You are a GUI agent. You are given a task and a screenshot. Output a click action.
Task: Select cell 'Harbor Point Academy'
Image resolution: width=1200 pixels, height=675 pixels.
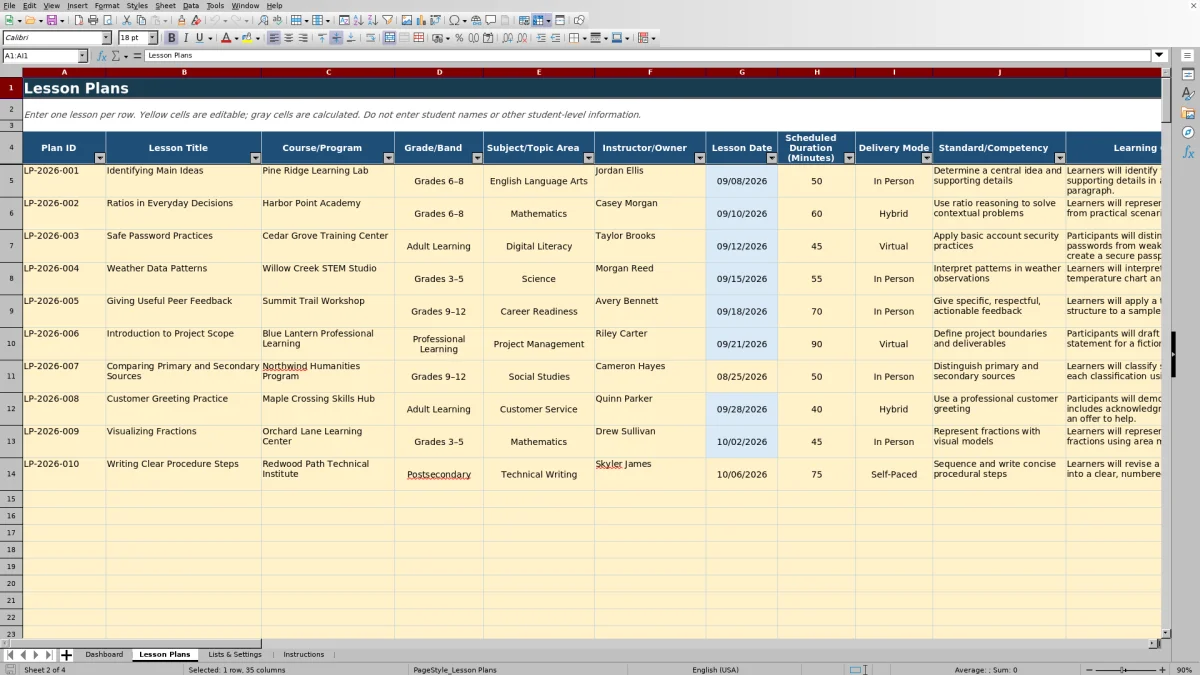[327, 213]
